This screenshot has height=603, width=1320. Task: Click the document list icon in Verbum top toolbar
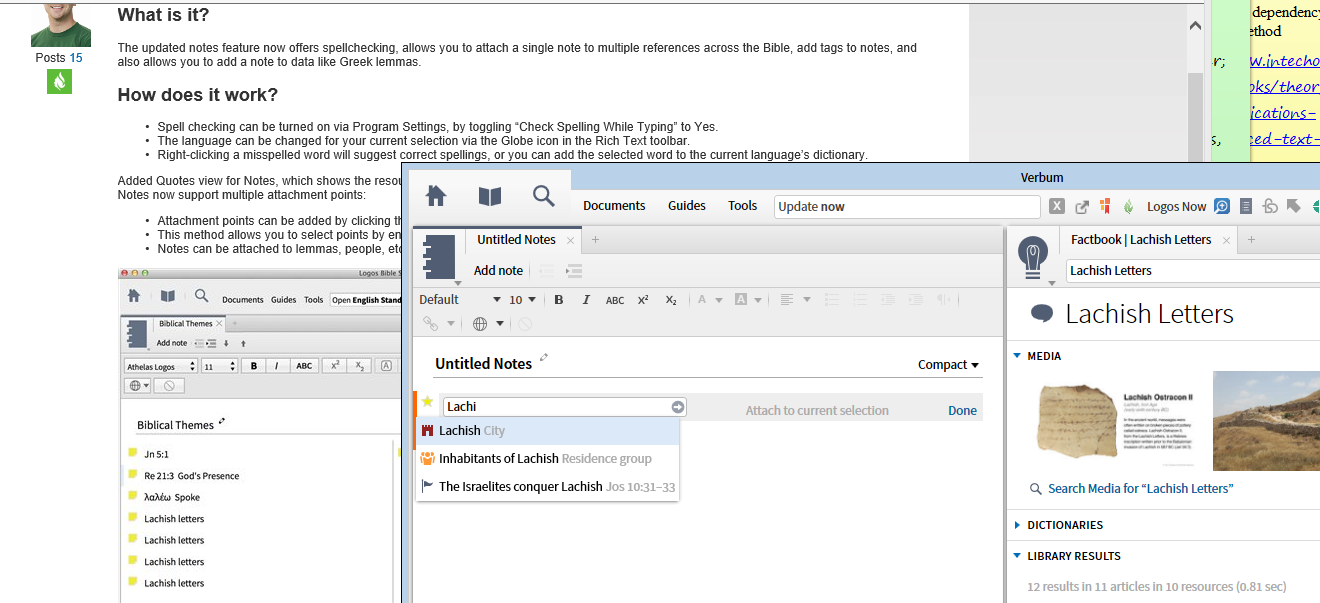point(1246,207)
